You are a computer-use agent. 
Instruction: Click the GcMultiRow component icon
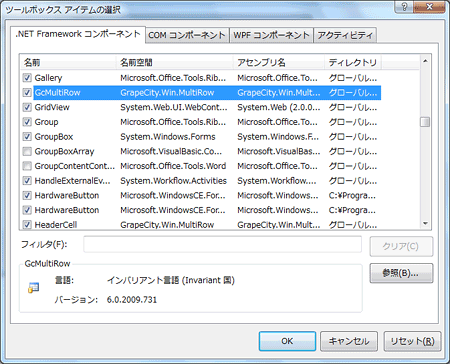33,288
